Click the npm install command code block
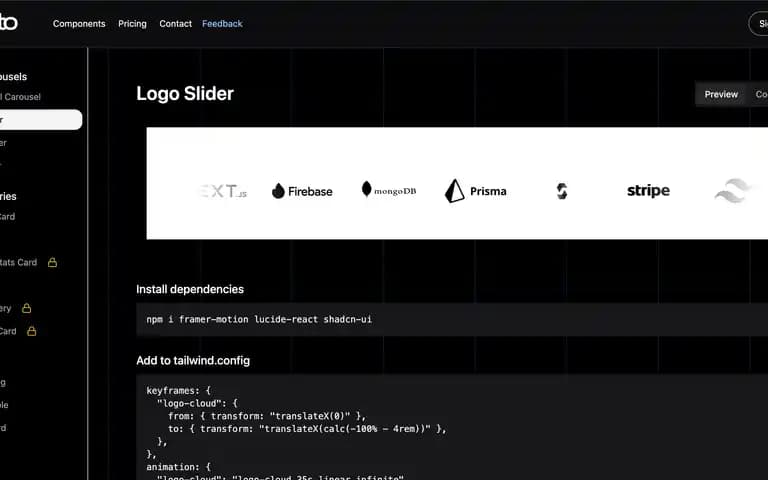Screen dimensions: 768x480 tap(452, 319)
